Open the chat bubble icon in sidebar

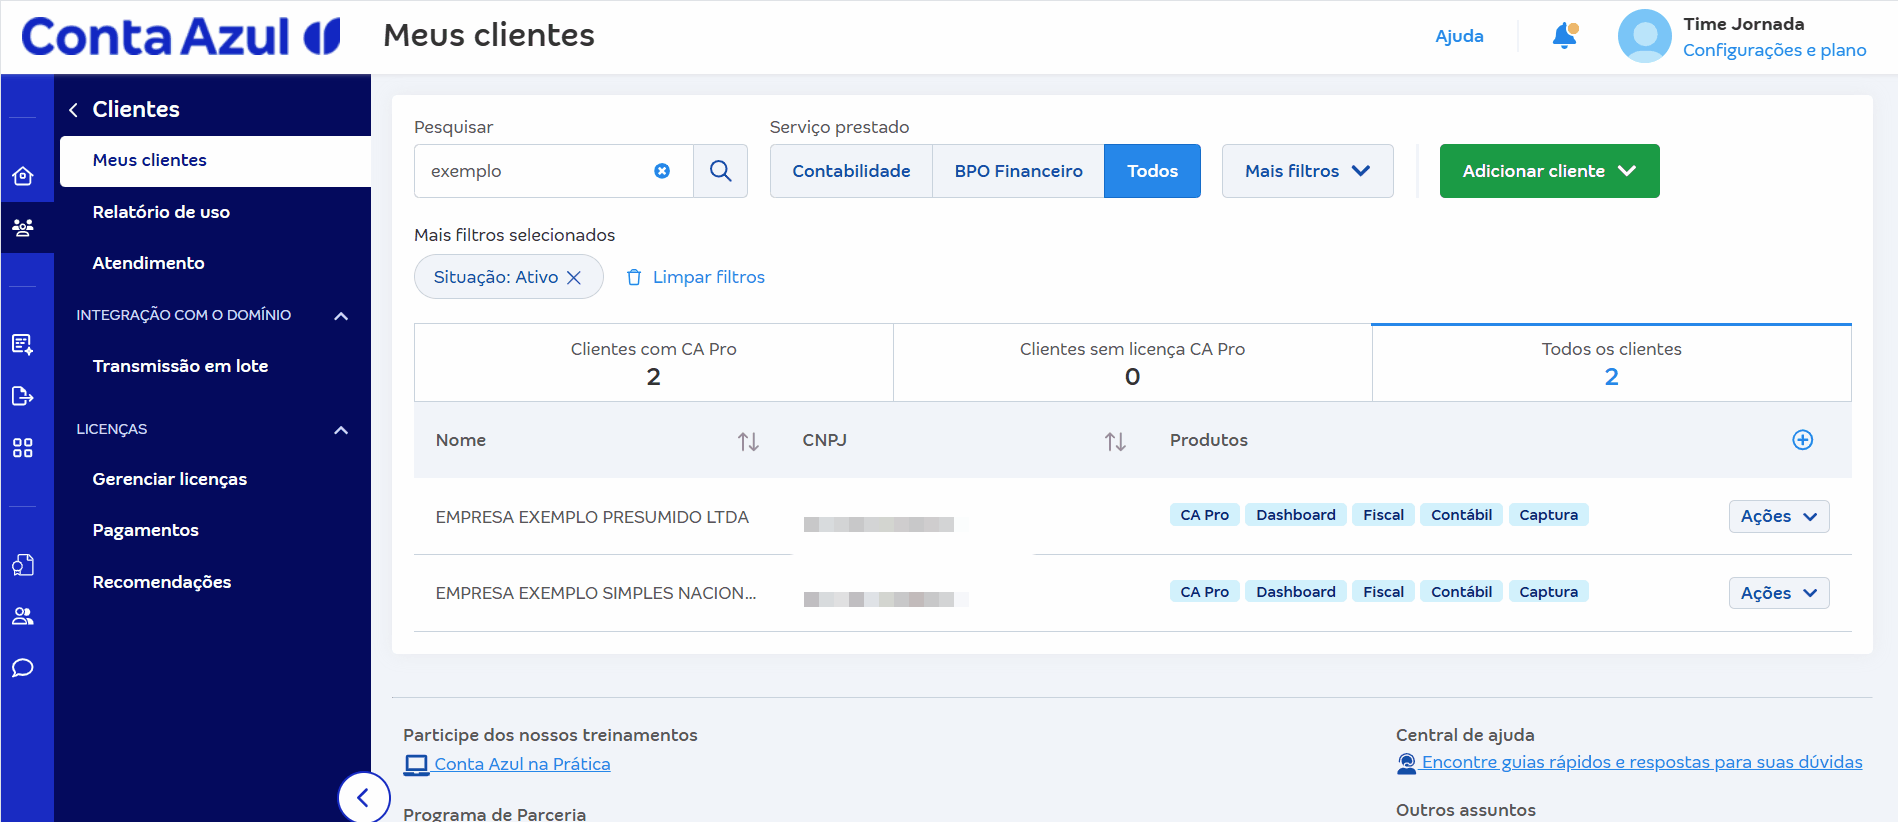tap(23, 667)
